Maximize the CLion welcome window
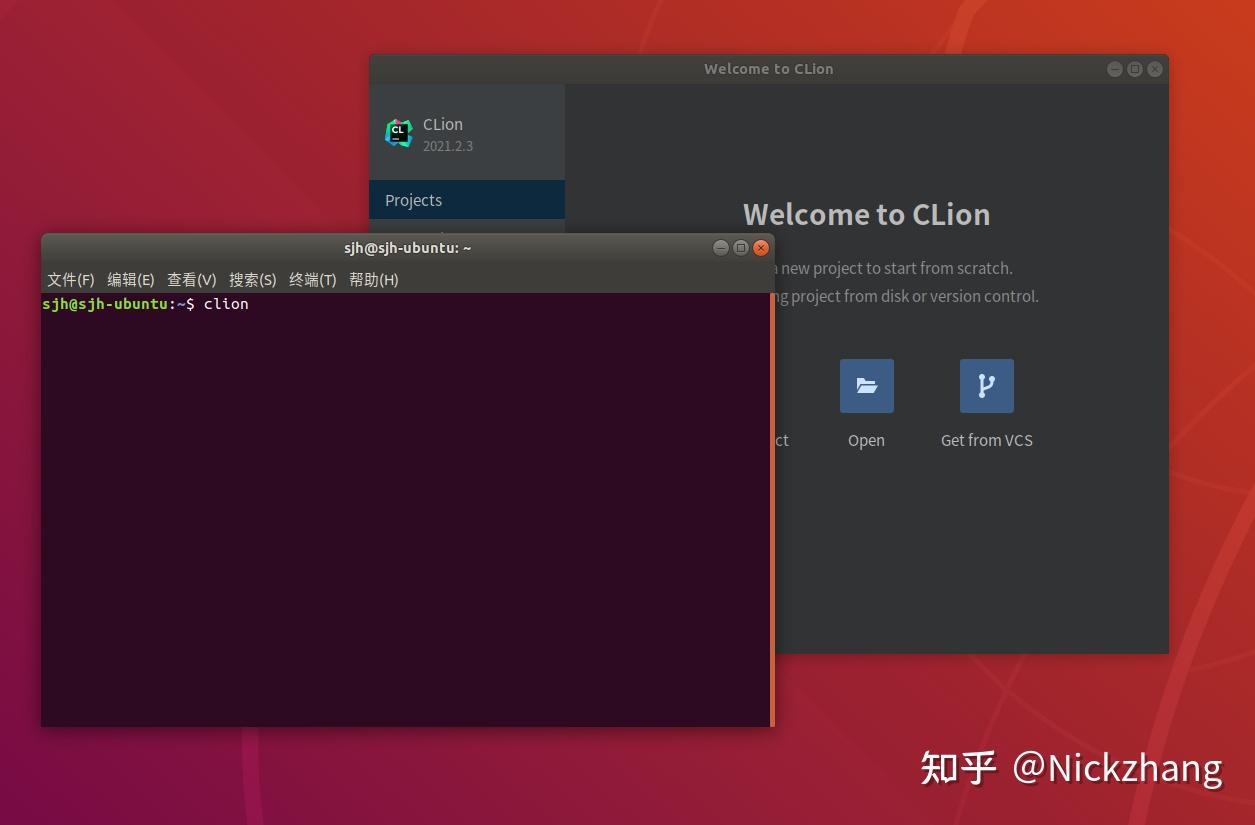The image size is (1255, 825). click(x=1135, y=69)
